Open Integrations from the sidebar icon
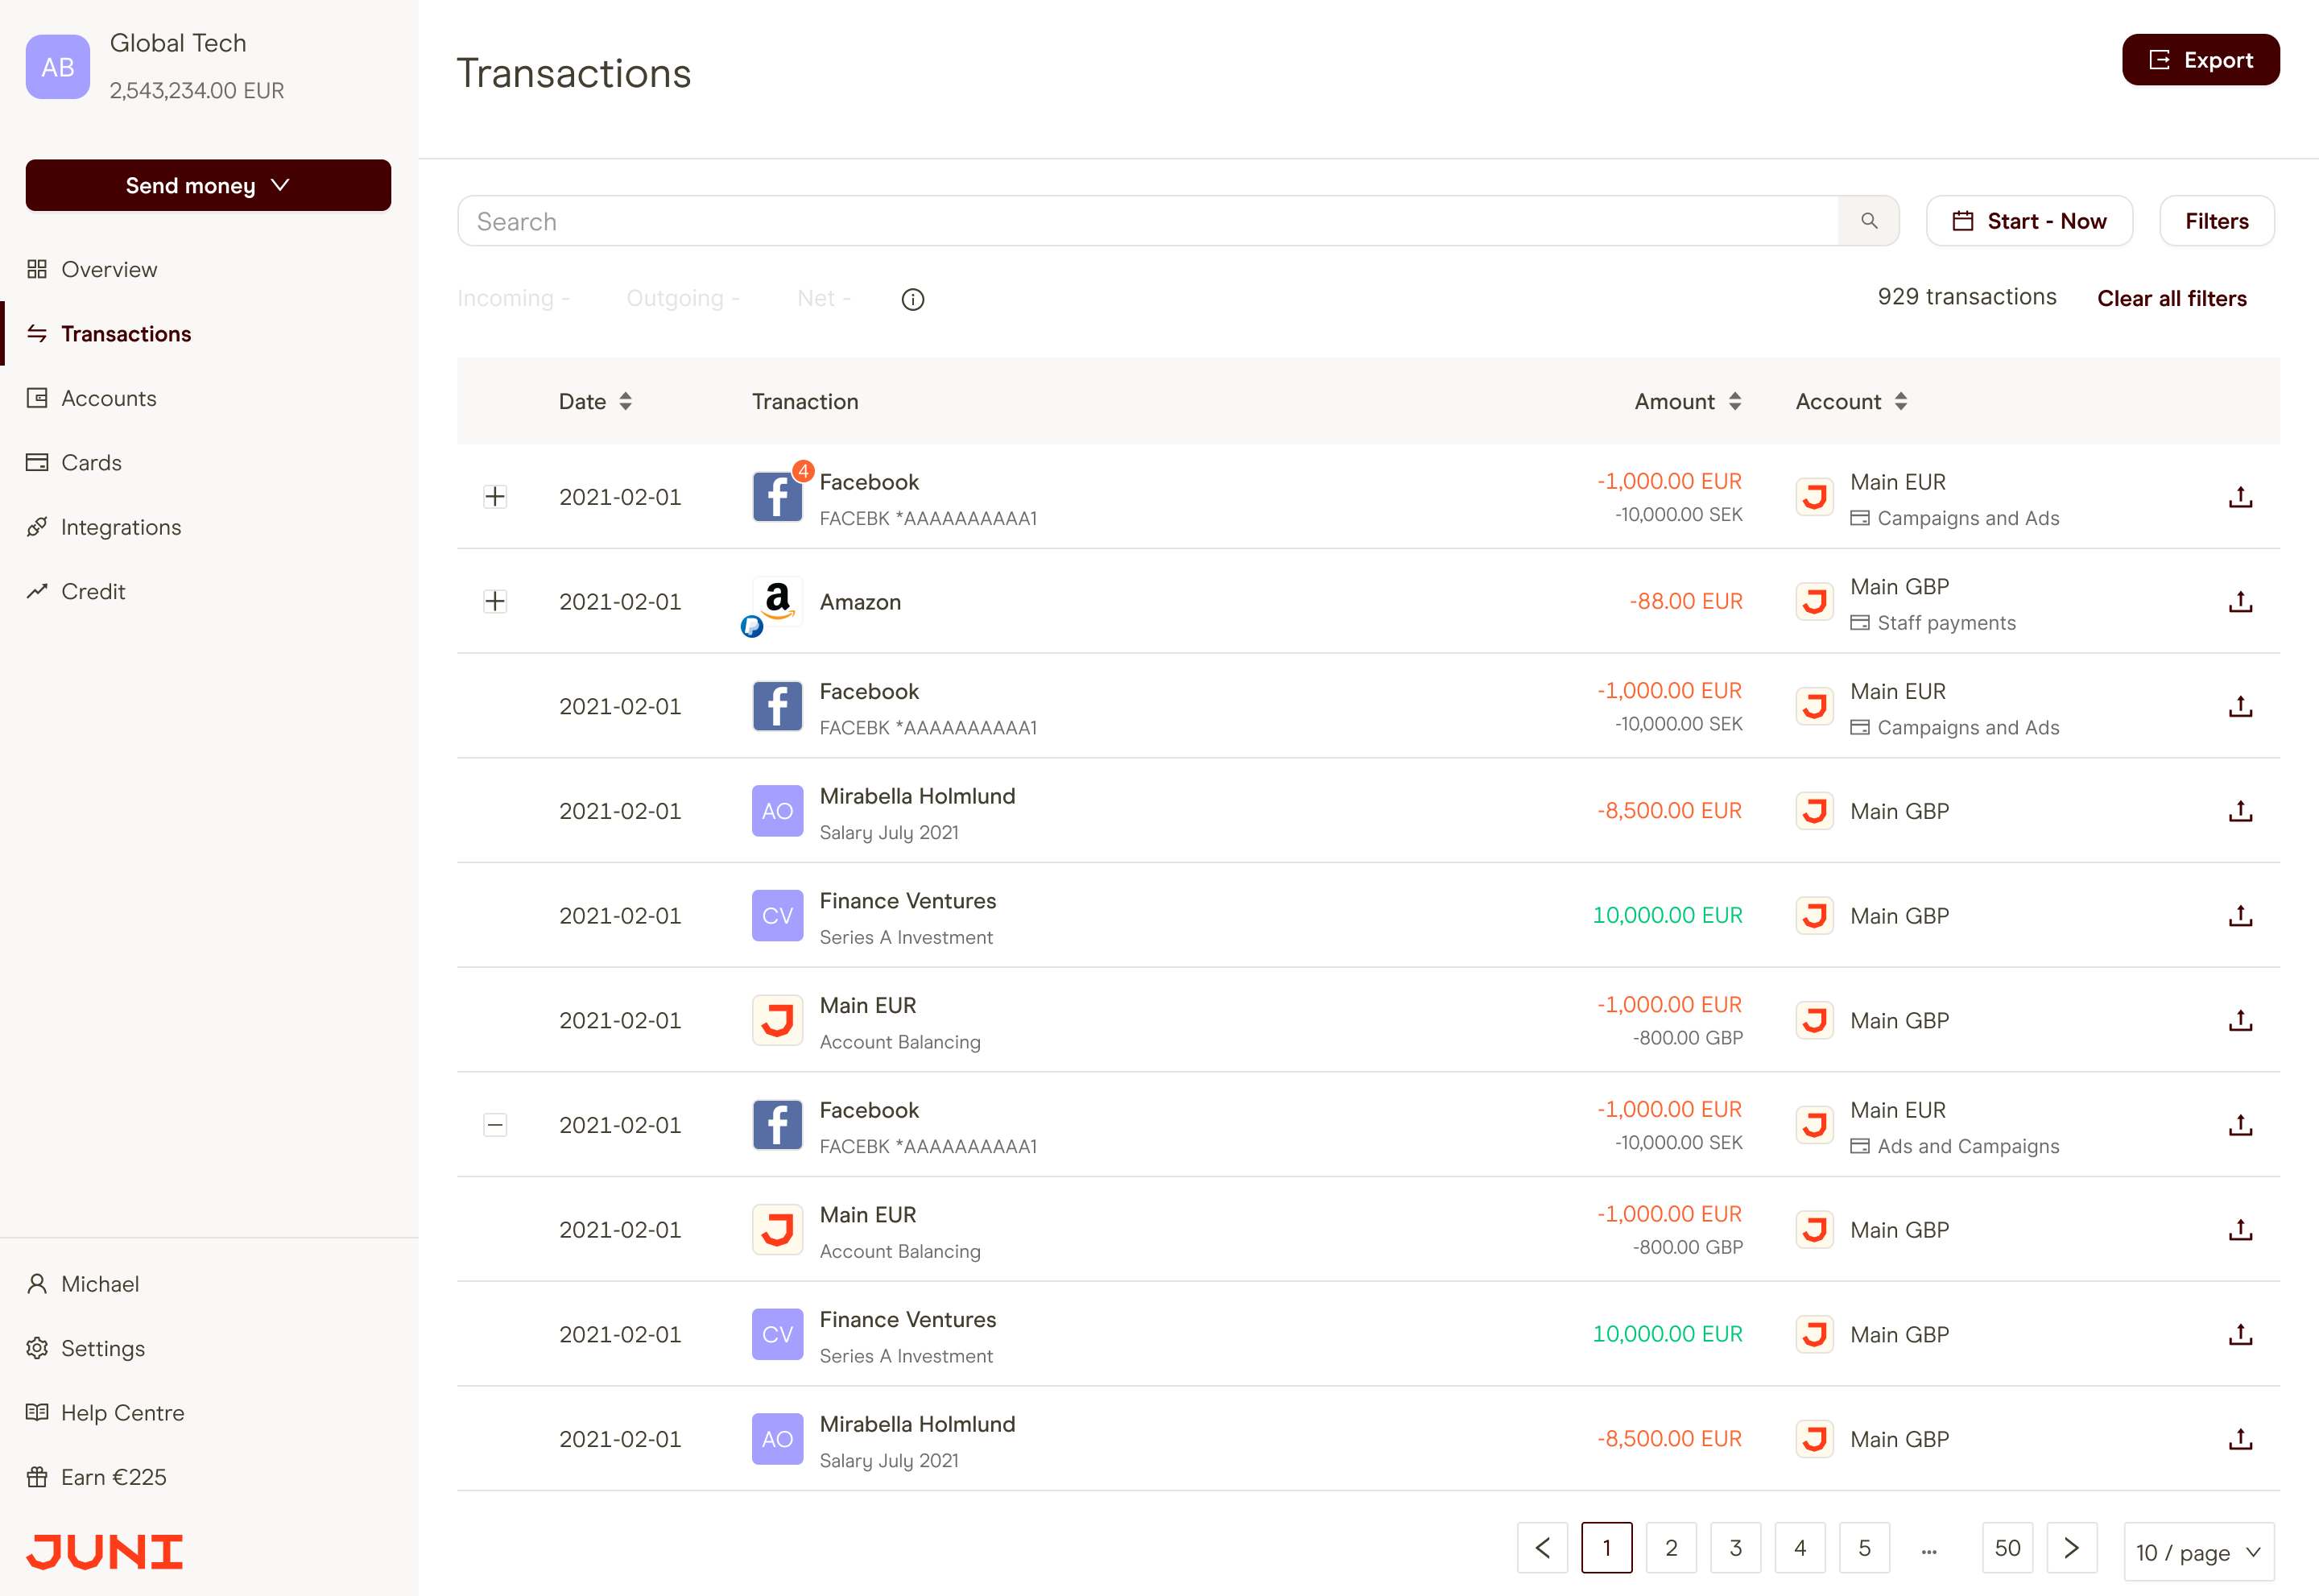Viewport: 2319px width, 1596px height. point(37,527)
